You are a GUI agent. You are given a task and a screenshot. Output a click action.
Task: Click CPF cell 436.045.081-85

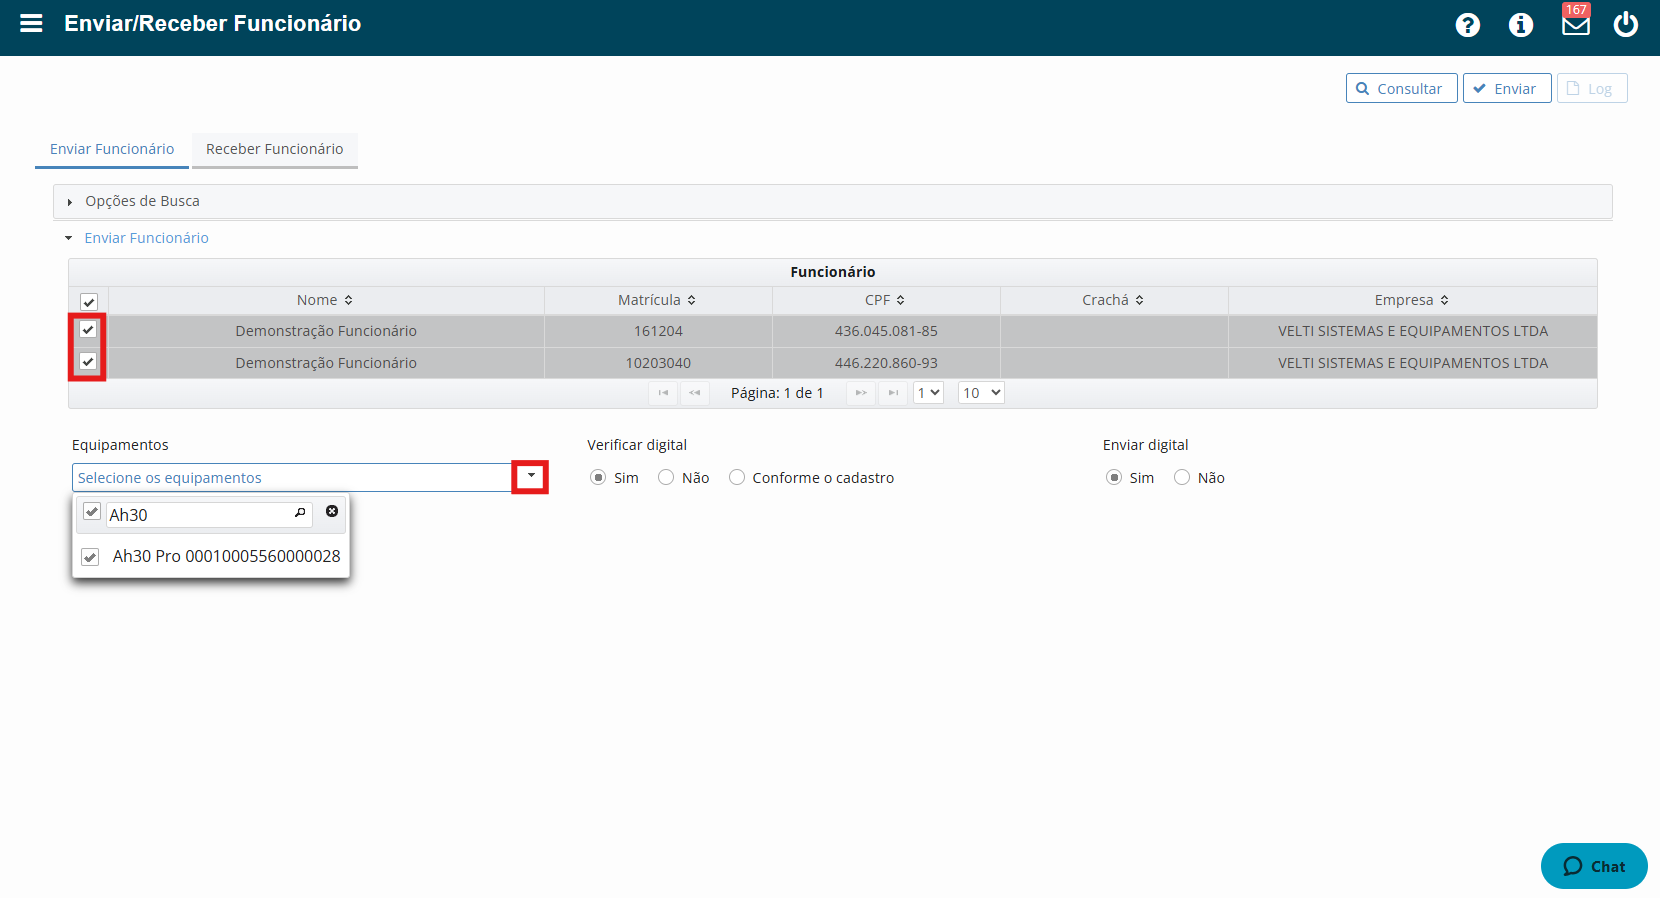[886, 331]
